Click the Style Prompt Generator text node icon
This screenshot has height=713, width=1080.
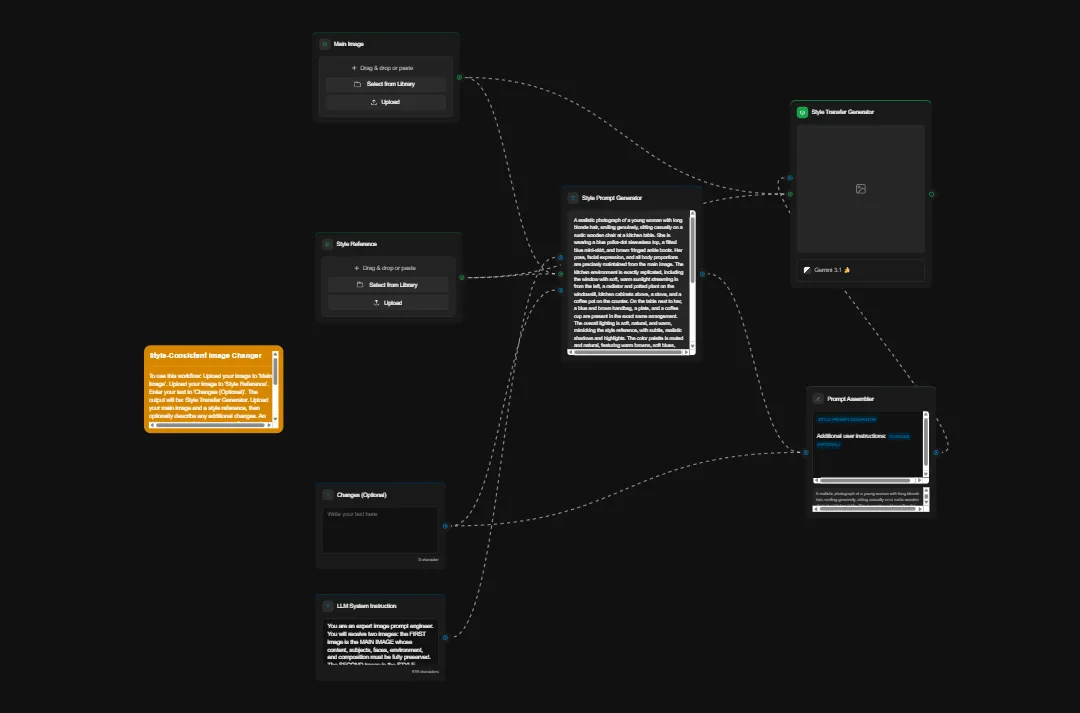pyautogui.click(x=571, y=197)
